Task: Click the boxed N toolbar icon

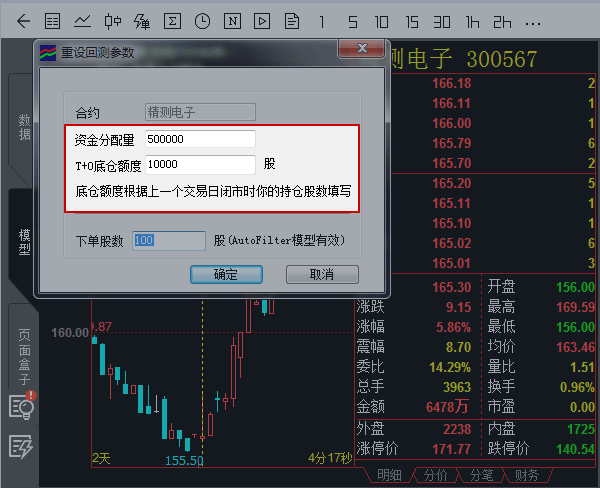Action: (x=232, y=20)
